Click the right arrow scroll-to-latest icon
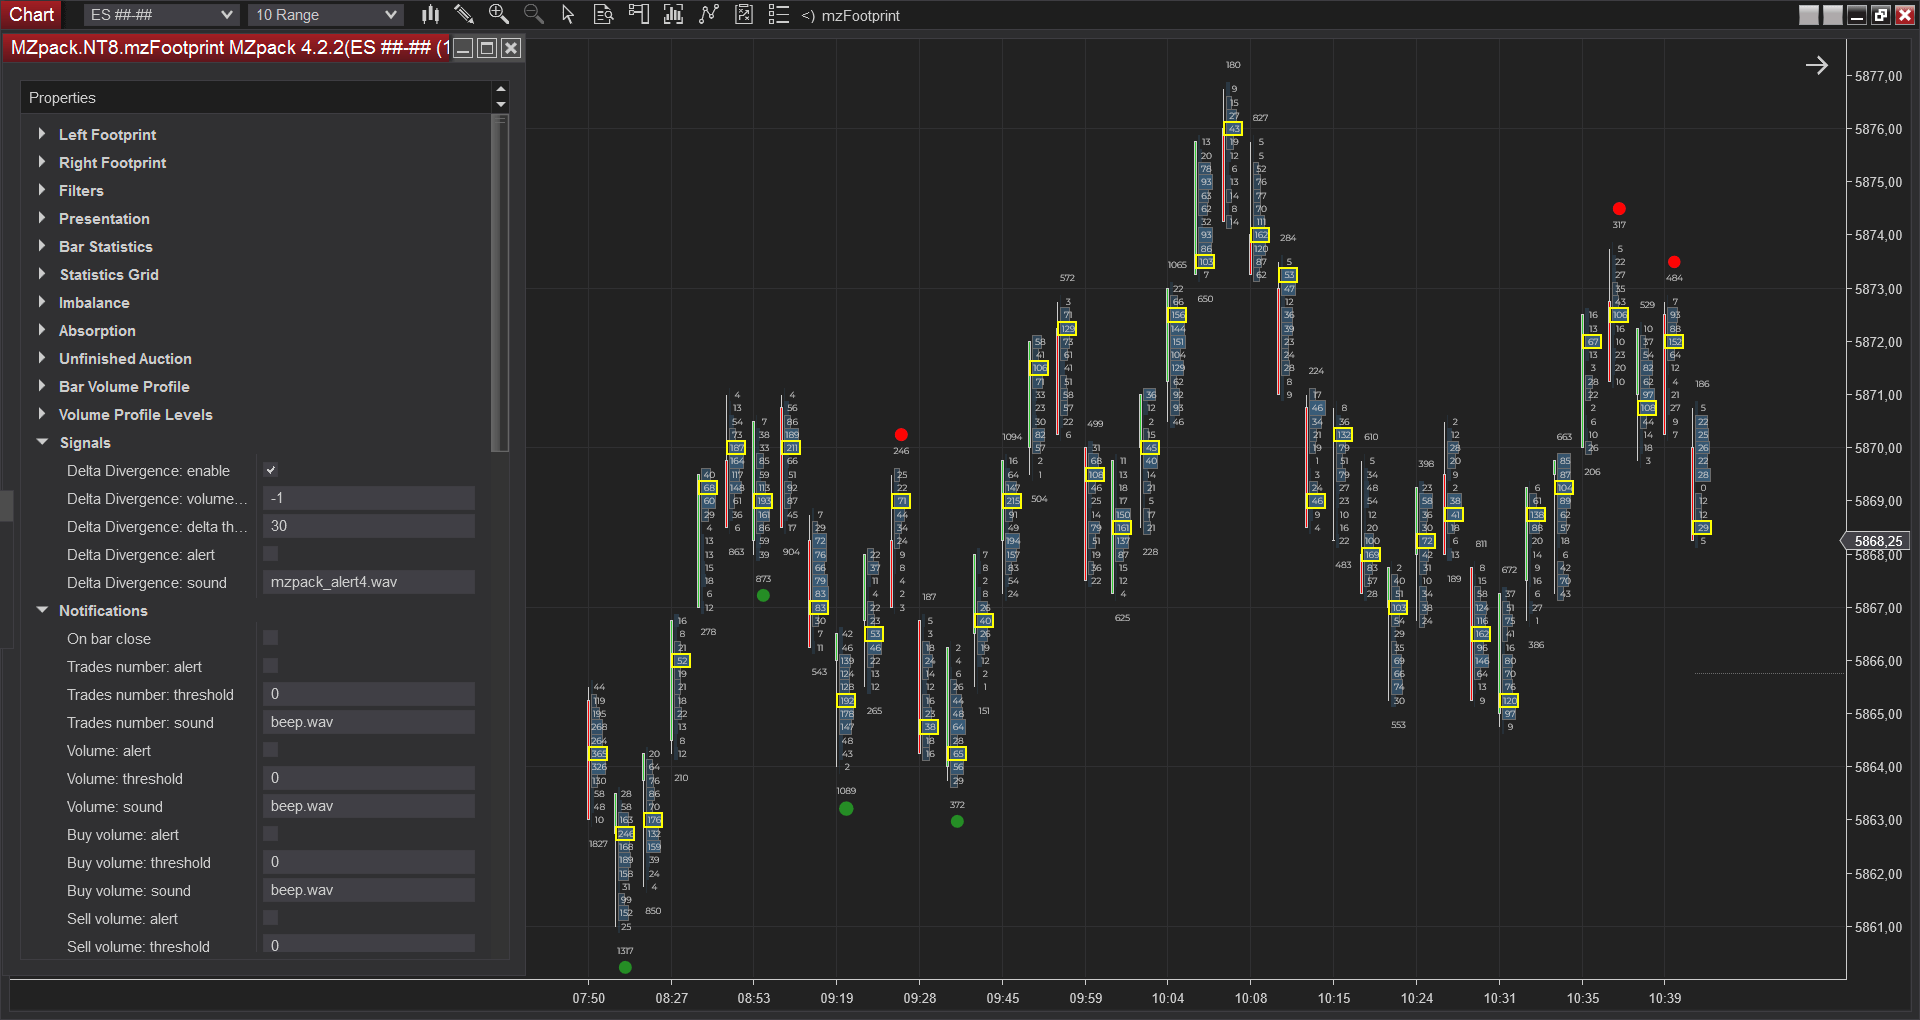Screen dimensions: 1920x1020 [1817, 65]
